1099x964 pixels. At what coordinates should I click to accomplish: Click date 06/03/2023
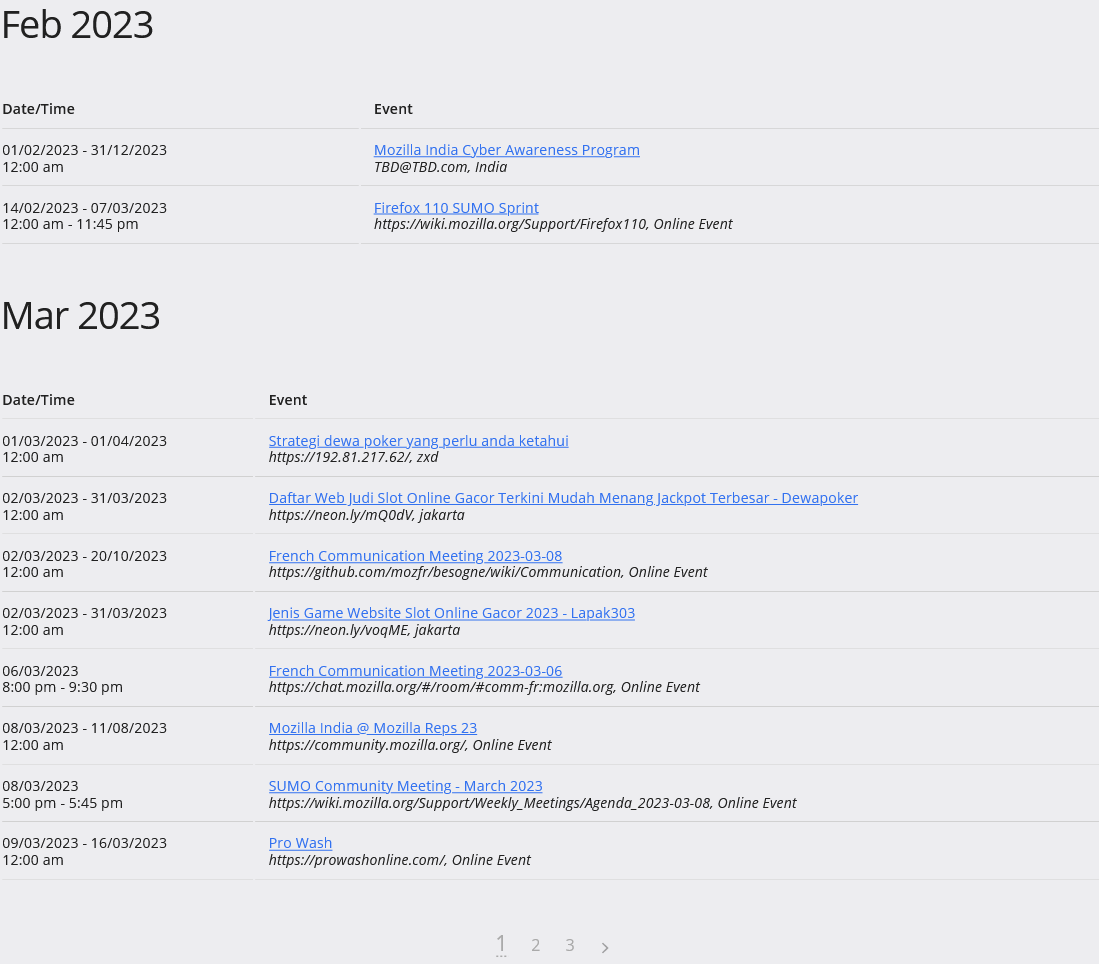[41, 671]
